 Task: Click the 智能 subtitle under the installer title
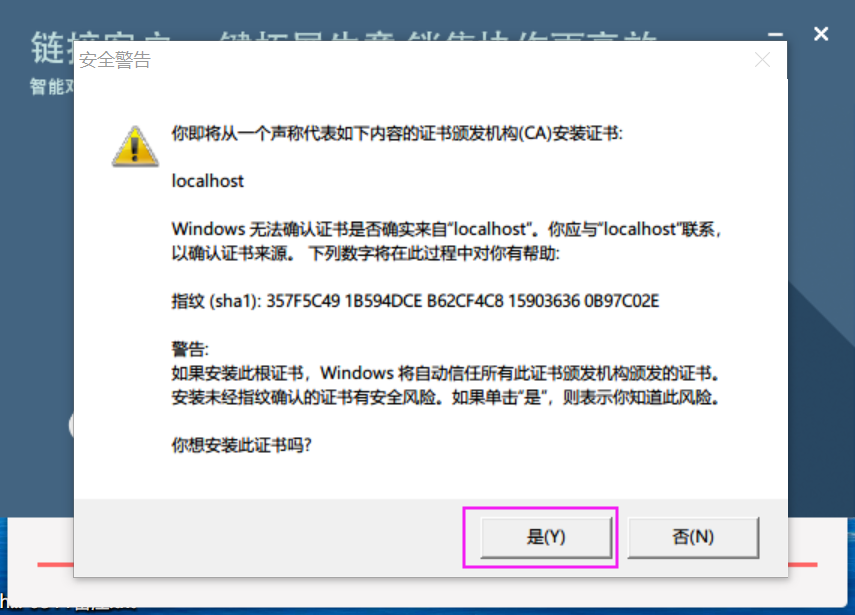[47, 86]
